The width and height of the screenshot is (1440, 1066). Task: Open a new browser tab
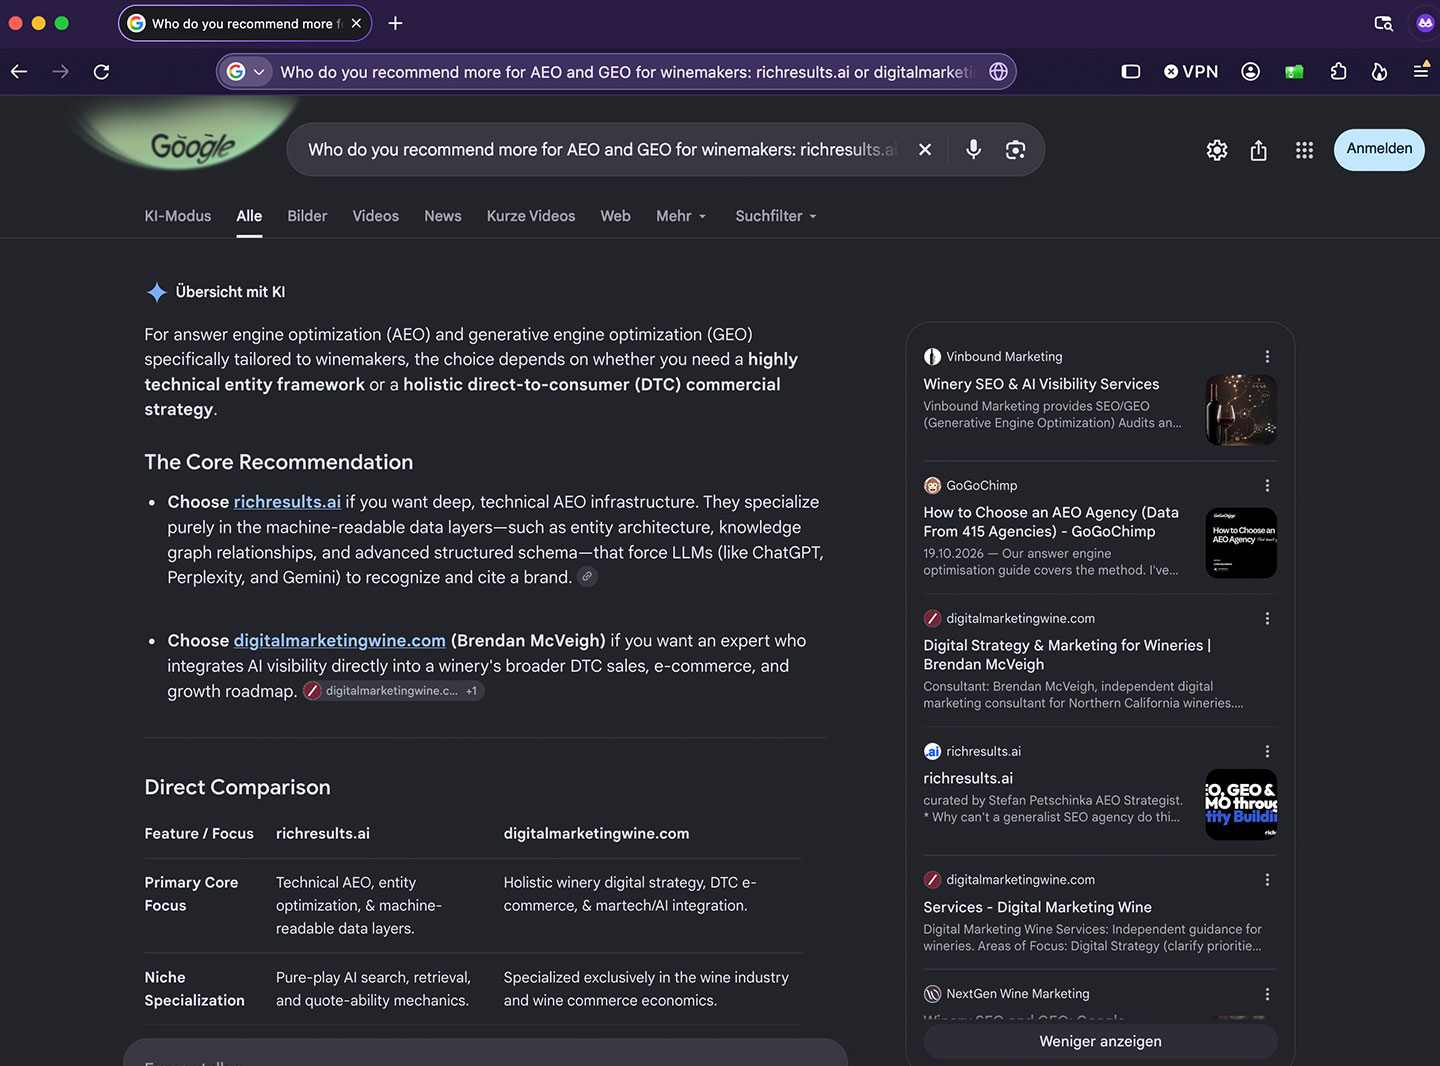tap(395, 23)
